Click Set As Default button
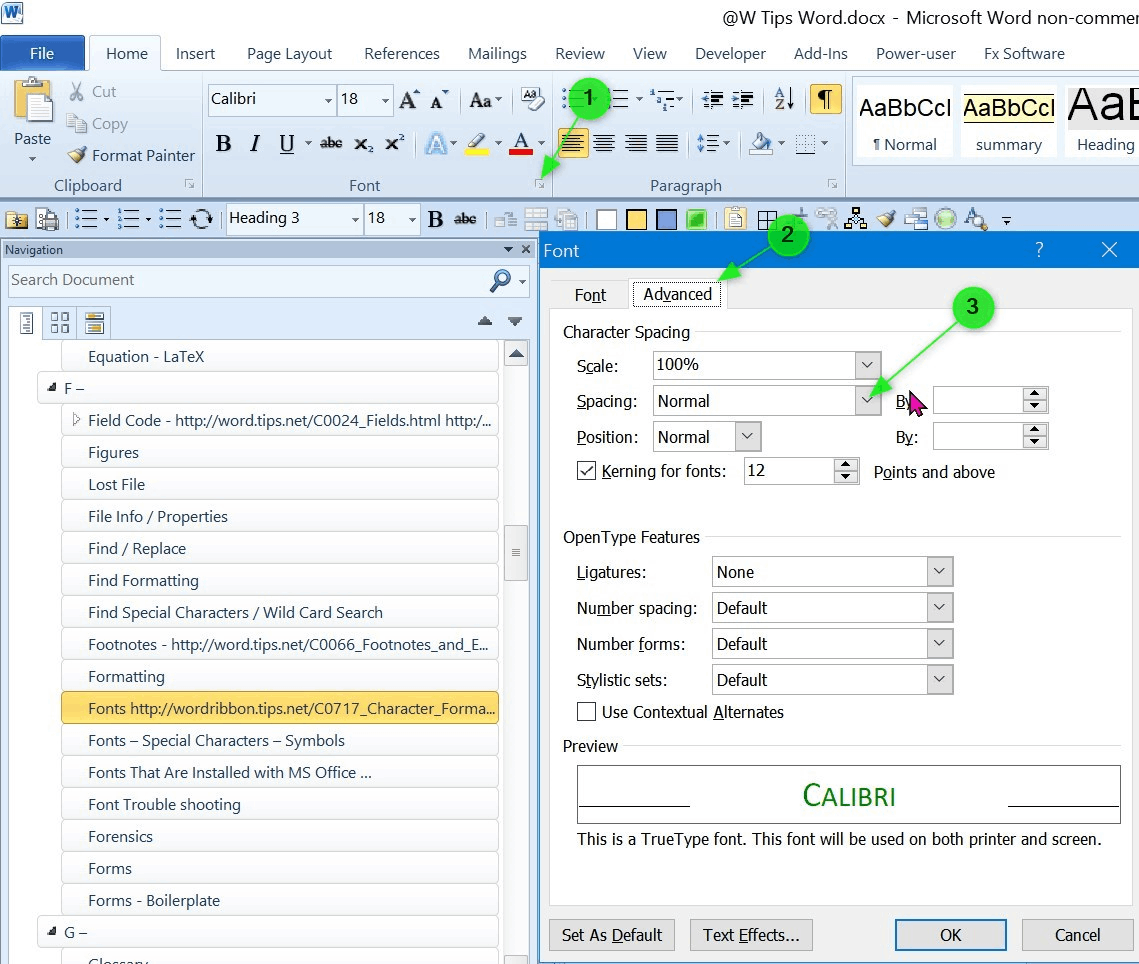1139x964 pixels. 612,935
